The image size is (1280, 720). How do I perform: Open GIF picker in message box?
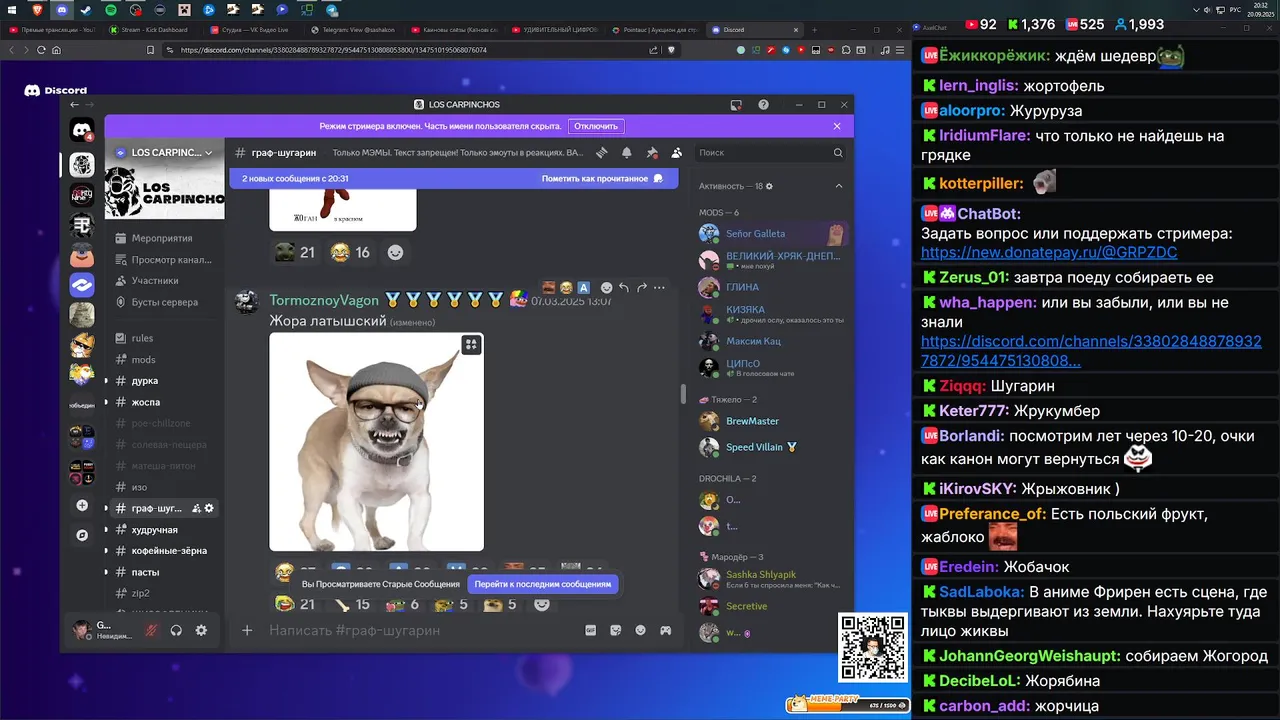point(590,630)
